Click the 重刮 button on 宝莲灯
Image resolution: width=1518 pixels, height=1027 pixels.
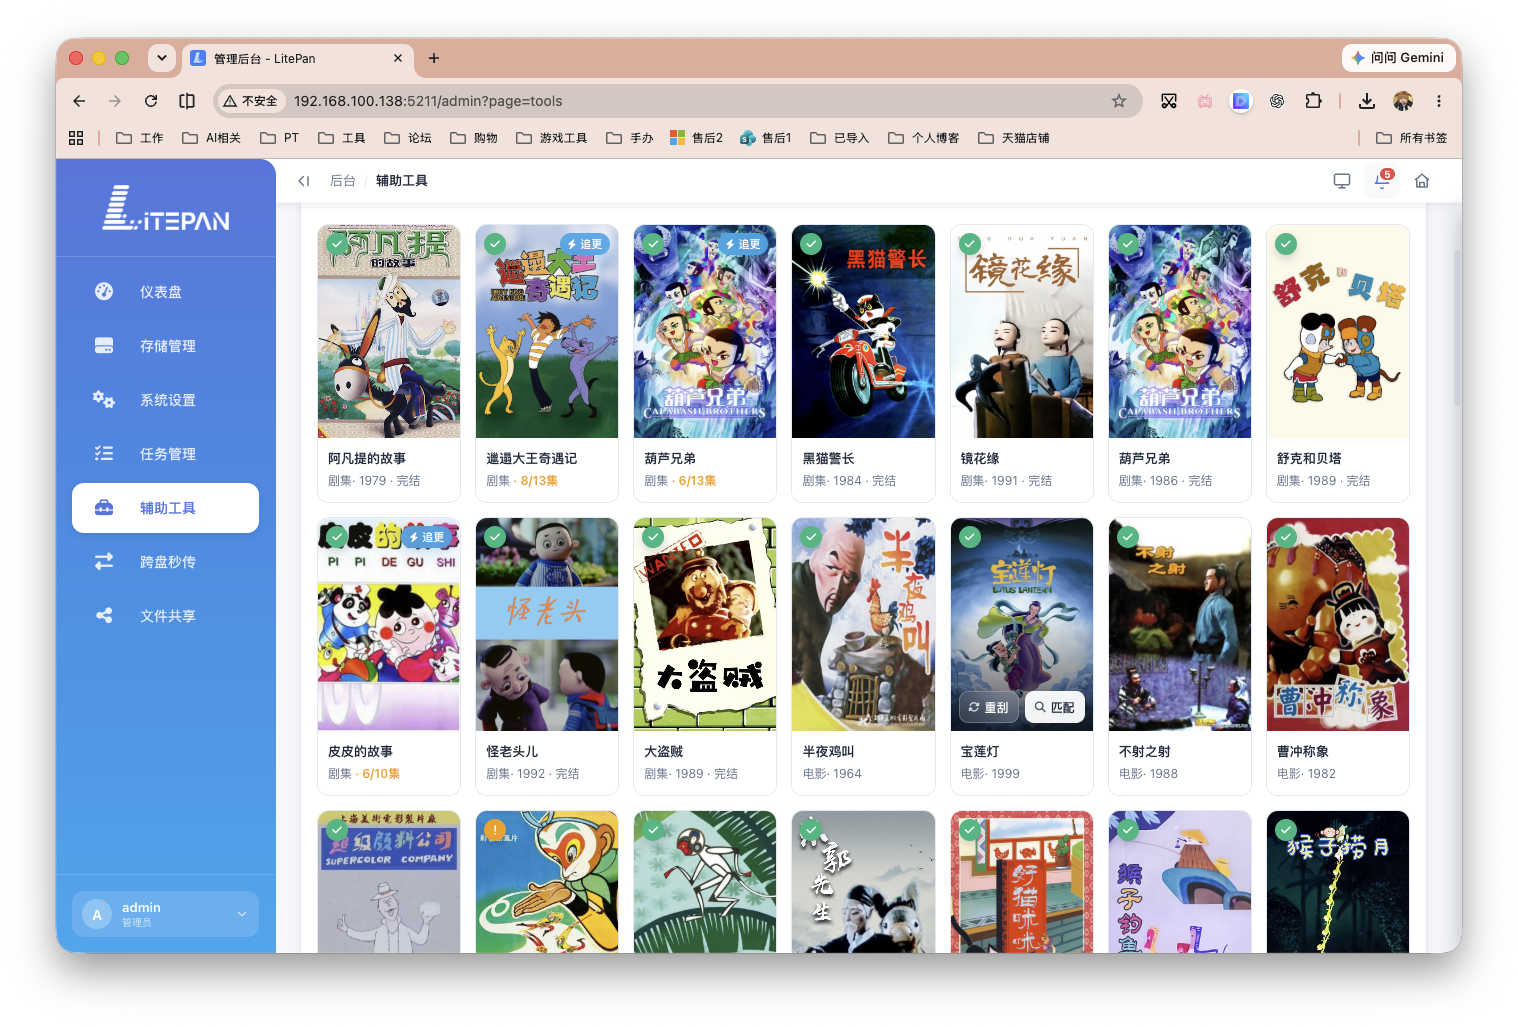click(x=988, y=707)
